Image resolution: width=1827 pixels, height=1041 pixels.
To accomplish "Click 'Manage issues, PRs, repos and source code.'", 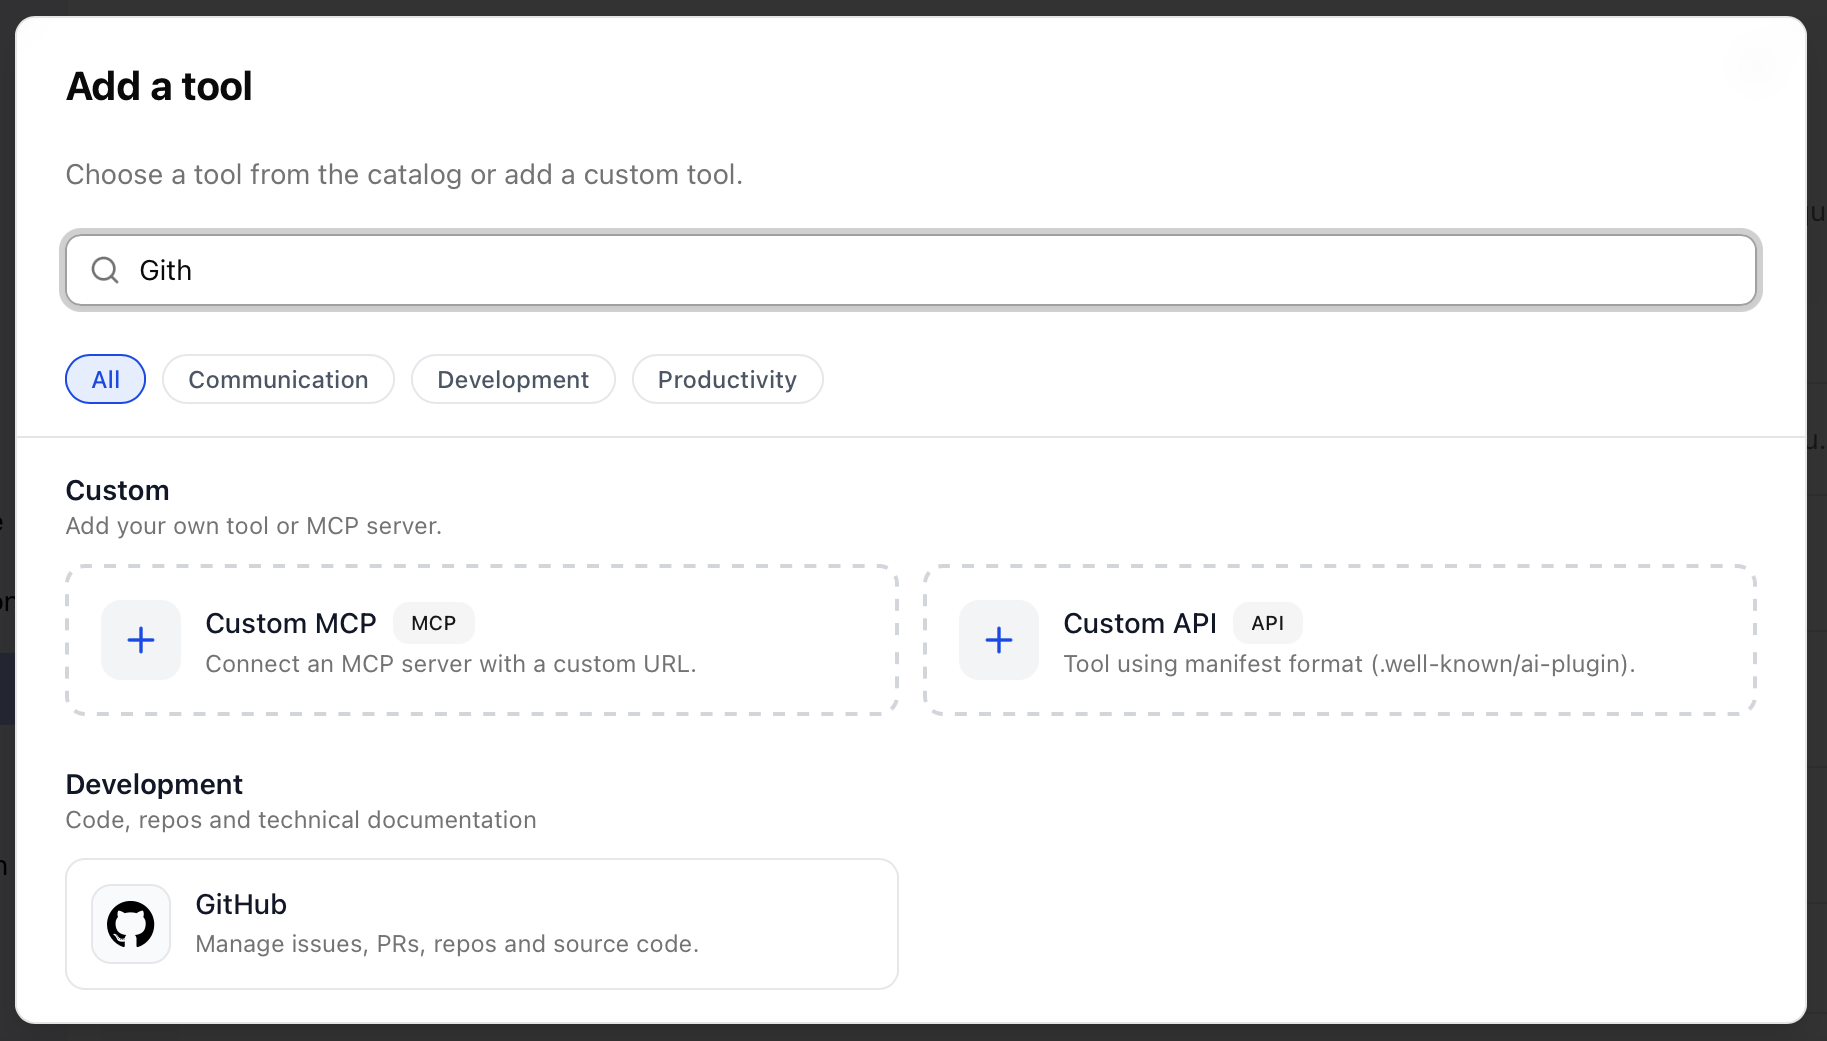I will coord(447,944).
